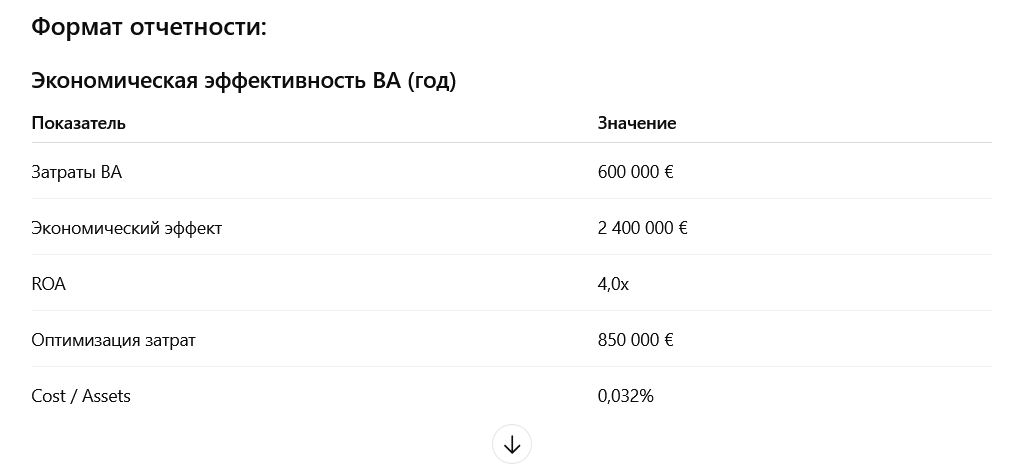Click the 'Показатель' column header

pyautogui.click(x=78, y=123)
